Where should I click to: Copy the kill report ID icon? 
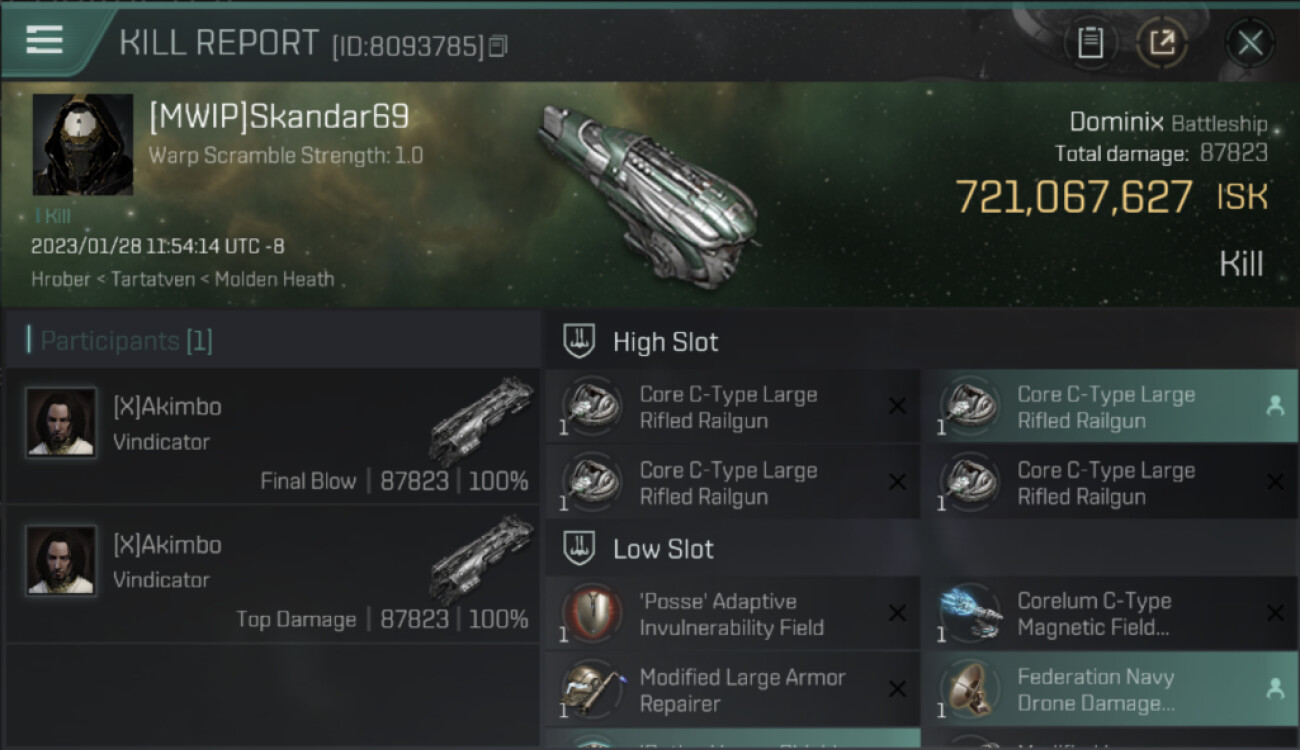[x=498, y=46]
